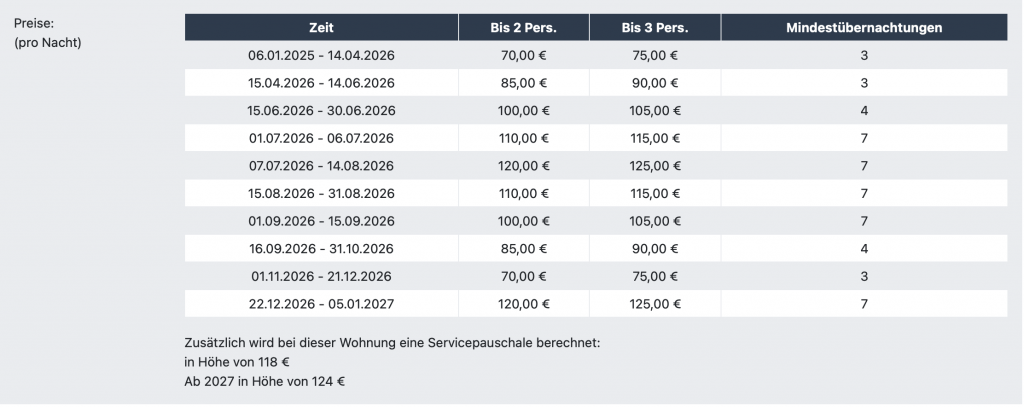Click the 15.06.2026 - 30.06.2026 period cell

(321, 110)
